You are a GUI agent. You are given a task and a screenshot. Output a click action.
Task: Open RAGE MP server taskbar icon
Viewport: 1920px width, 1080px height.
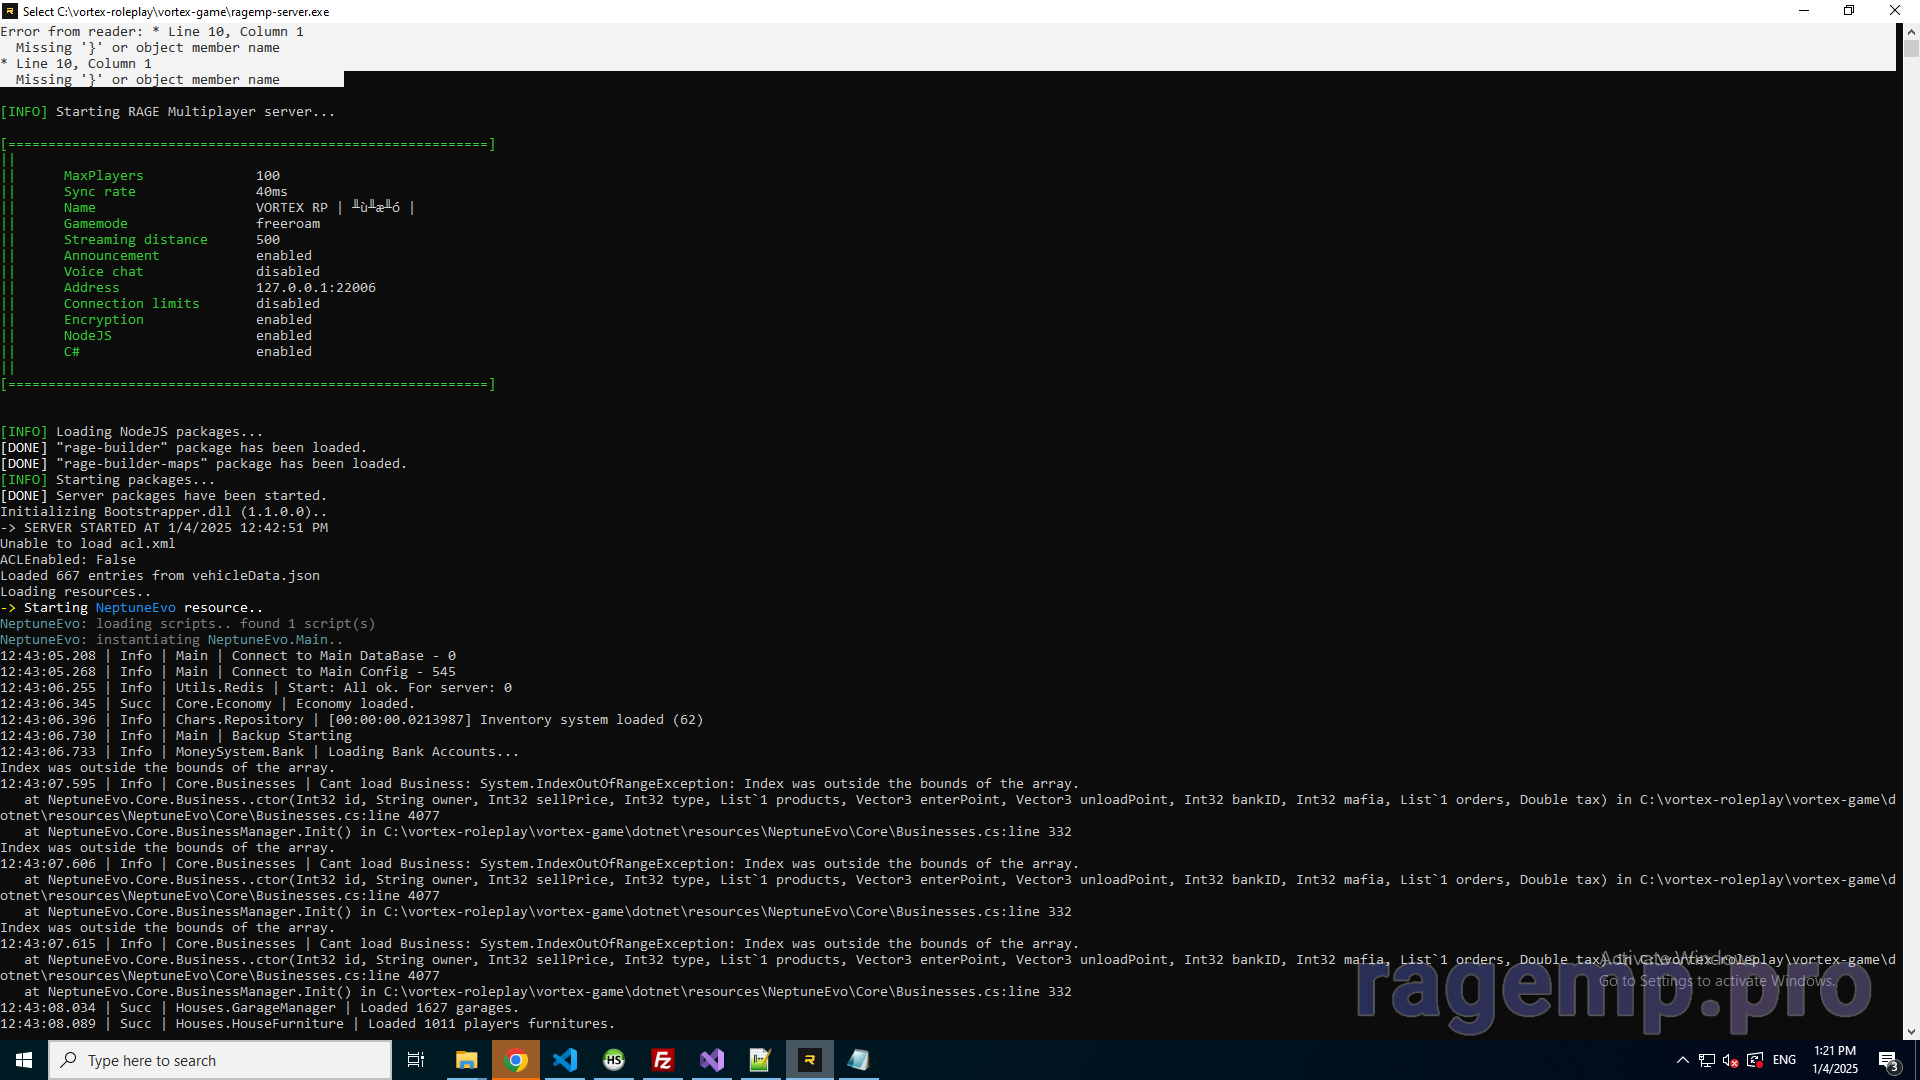[x=810, y=1060]
